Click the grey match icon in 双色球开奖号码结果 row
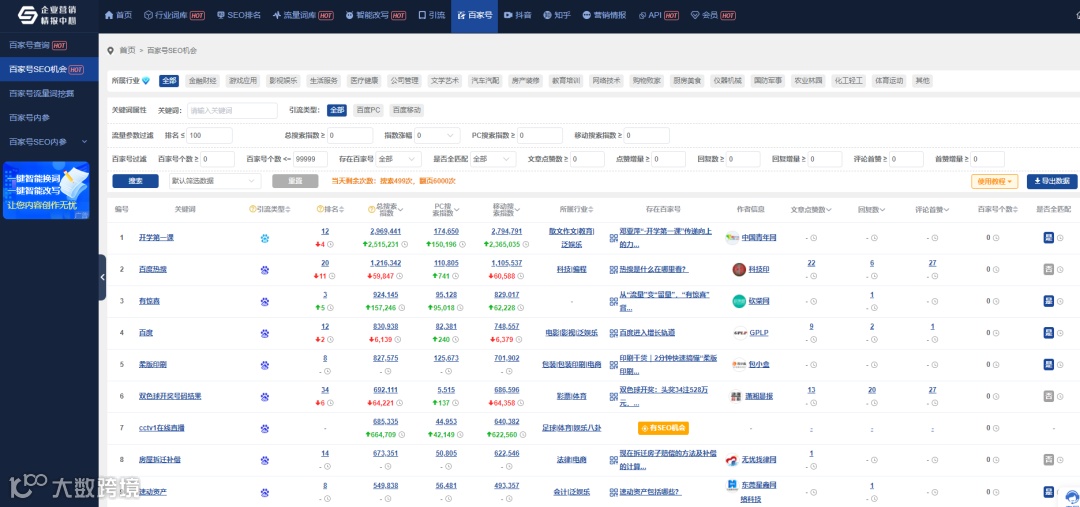The width and height of the screenshot is (1080, 507). 1048,396
